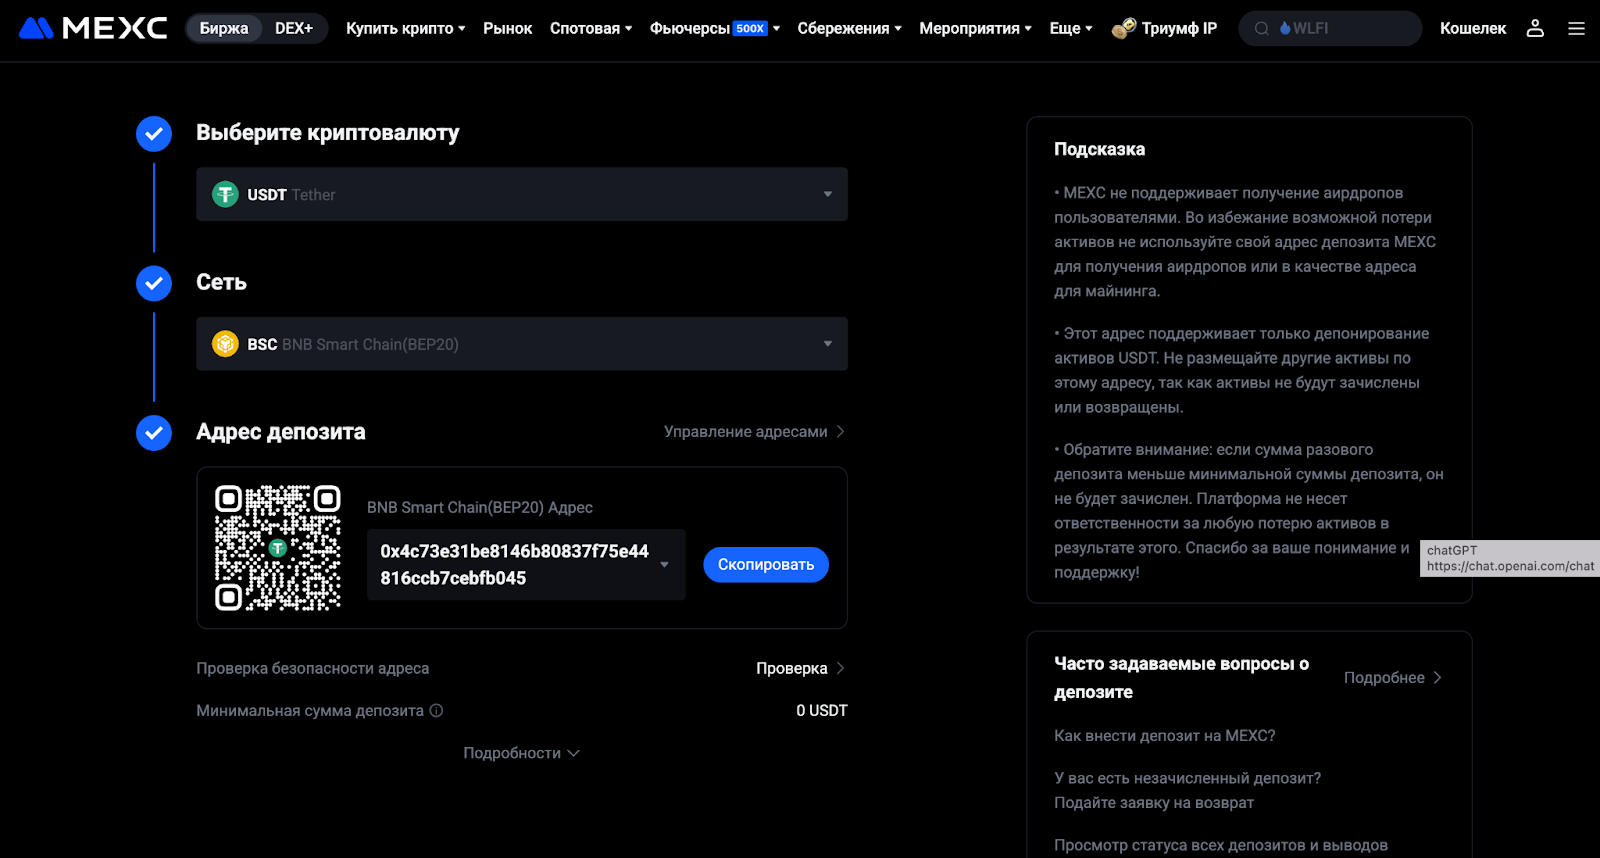Open the Еще menu
The height and width of the screenshot is (858, 1600).
click(1071, 28)
